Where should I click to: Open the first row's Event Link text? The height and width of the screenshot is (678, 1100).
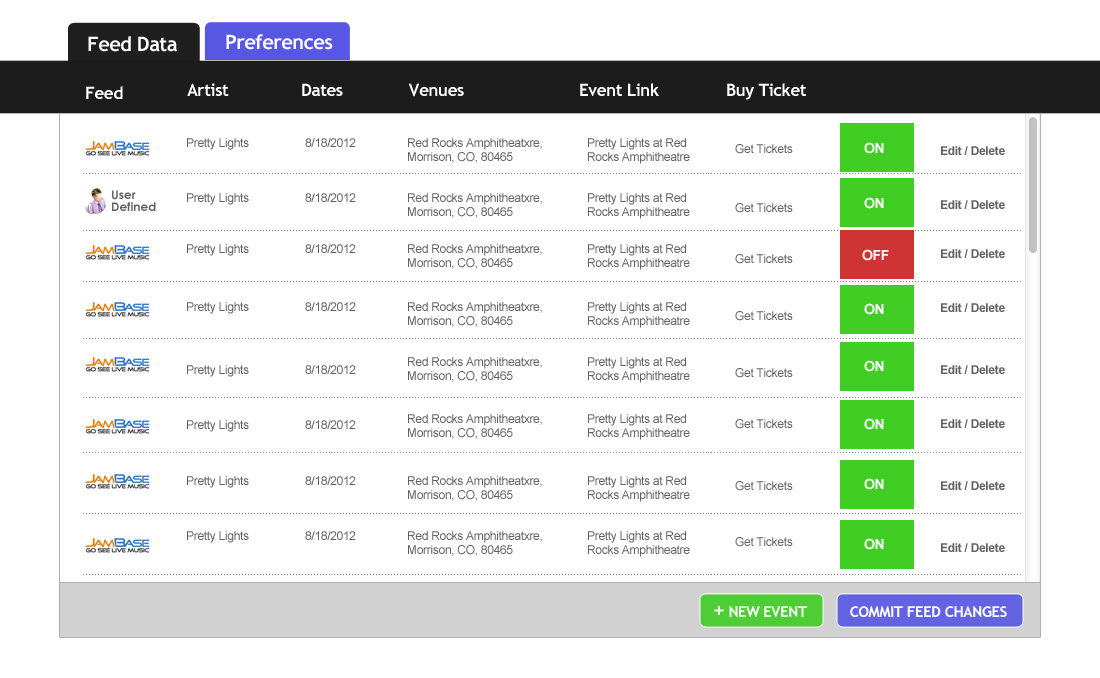pos(637,150)
